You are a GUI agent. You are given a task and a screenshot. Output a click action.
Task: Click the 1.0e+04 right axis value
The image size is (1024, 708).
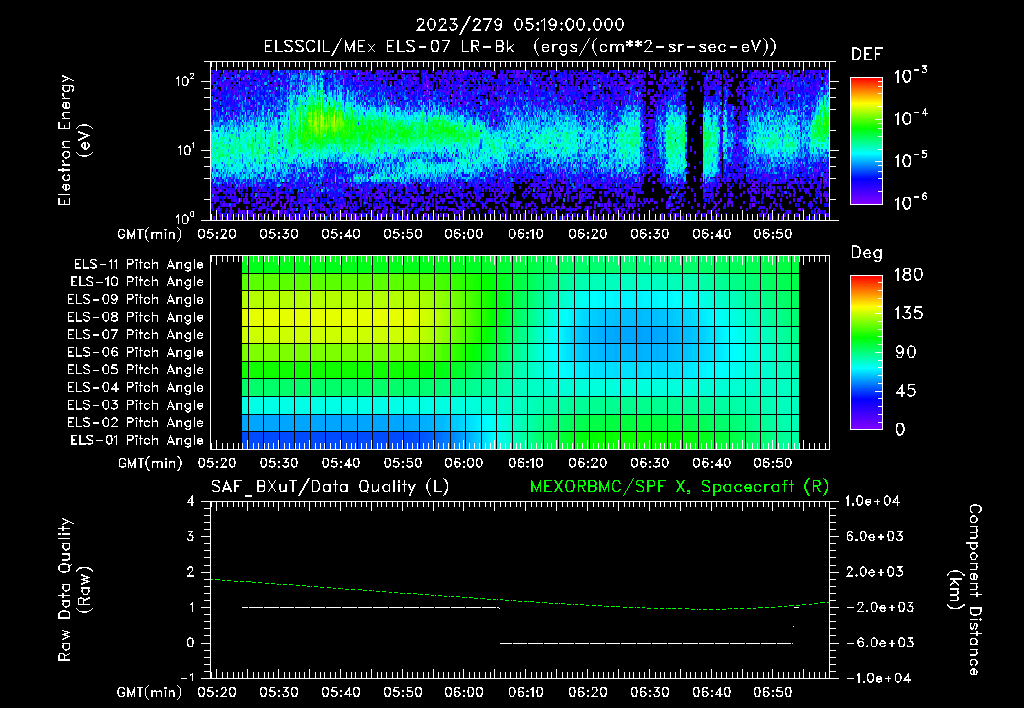[872, 501]
